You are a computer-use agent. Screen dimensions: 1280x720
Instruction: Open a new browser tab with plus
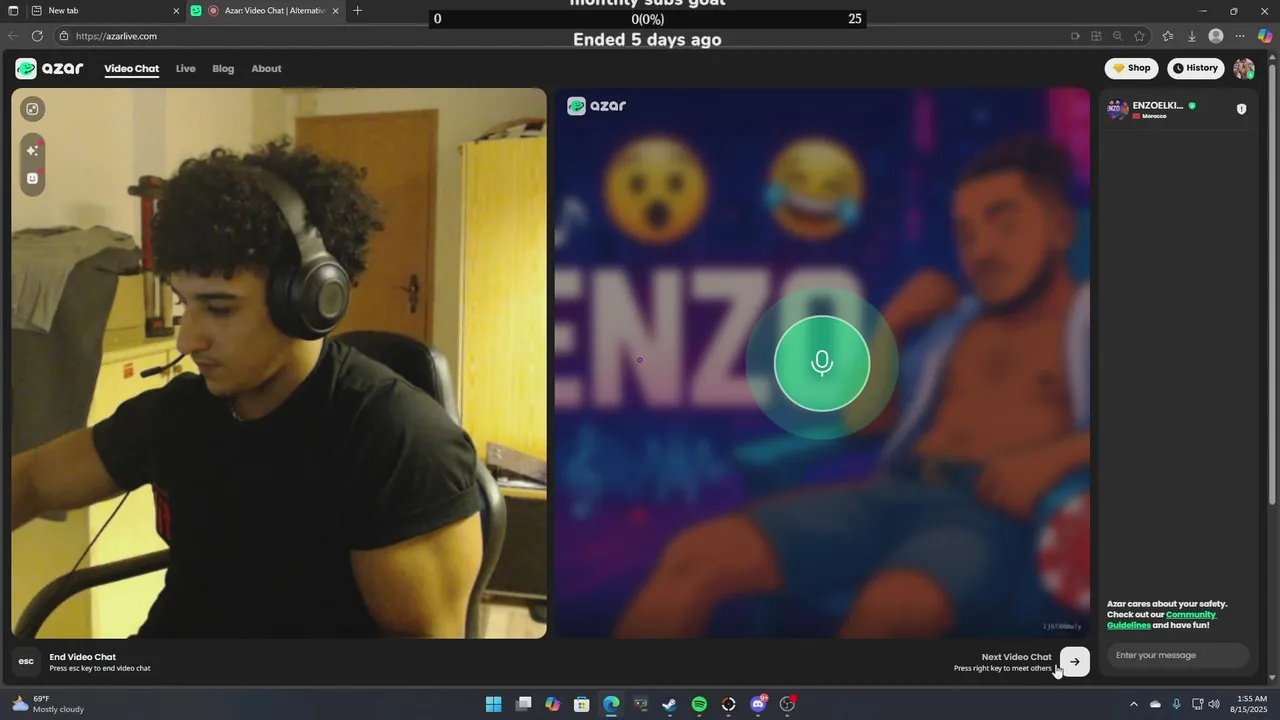358,11
